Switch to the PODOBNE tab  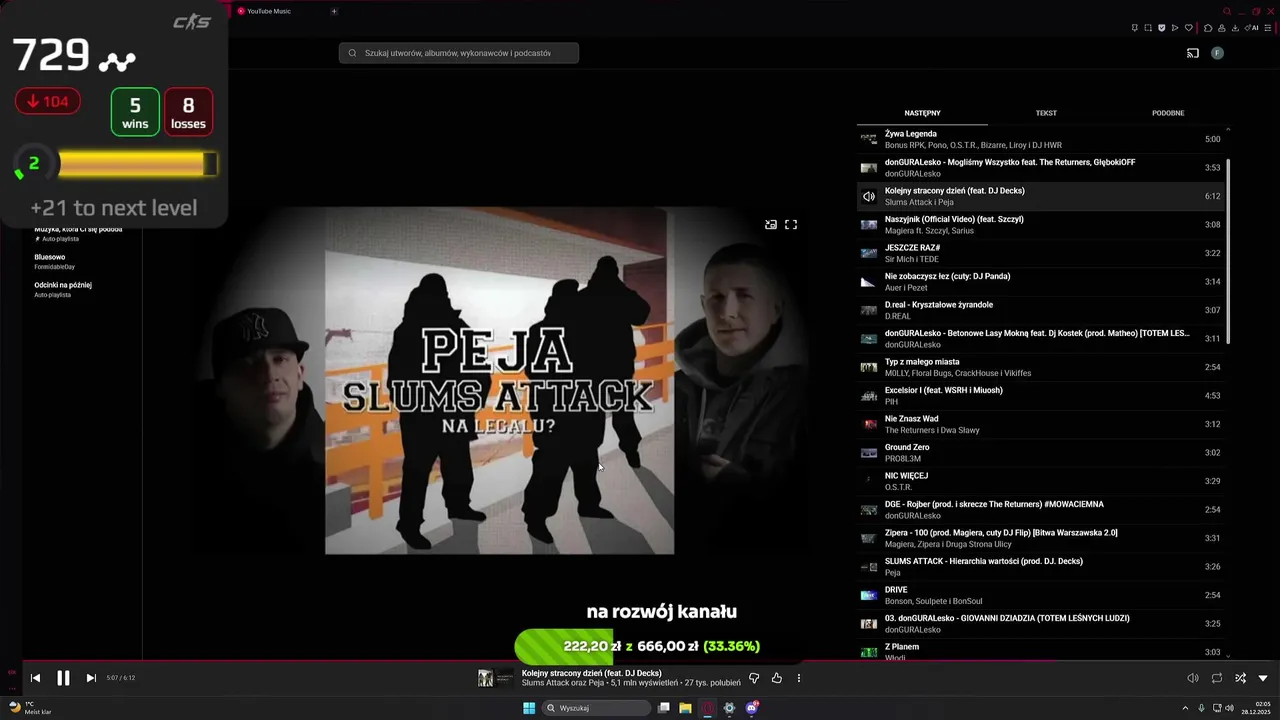click(x=1168, y=113)
